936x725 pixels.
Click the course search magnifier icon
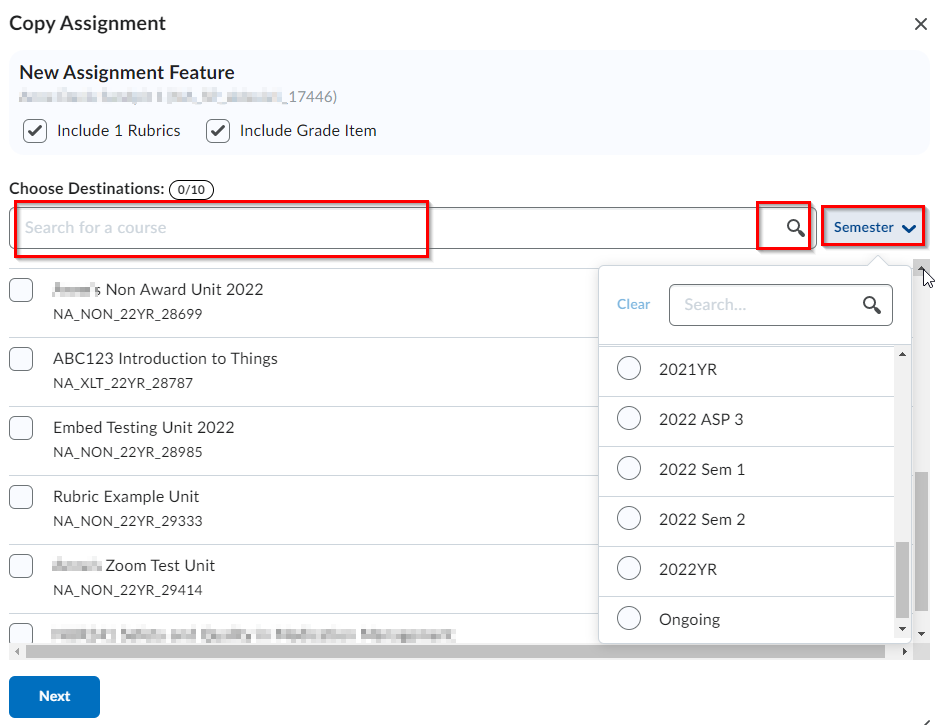click(795, 227)
